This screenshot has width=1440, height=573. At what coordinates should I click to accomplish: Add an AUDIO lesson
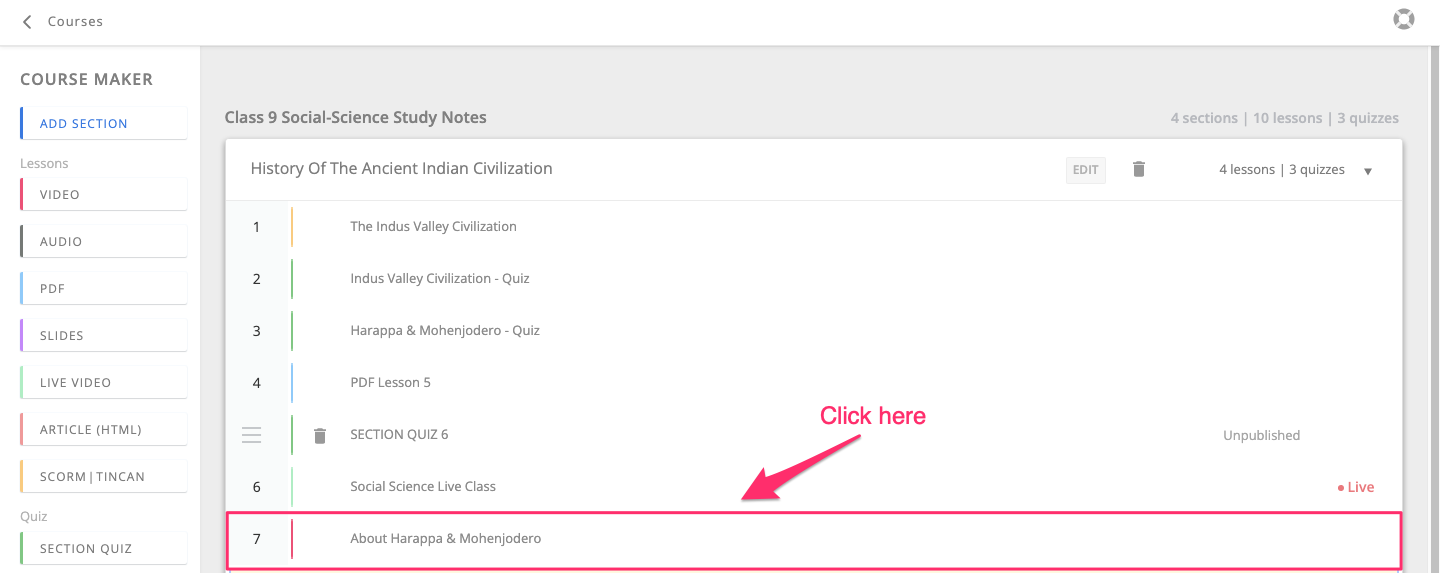(104, 242)
